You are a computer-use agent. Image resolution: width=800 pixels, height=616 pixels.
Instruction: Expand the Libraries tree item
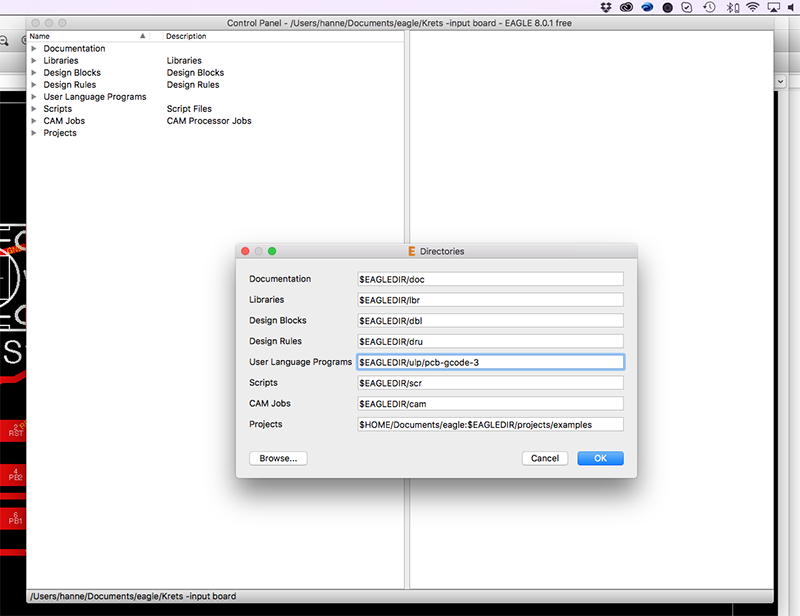click(34, 61)
